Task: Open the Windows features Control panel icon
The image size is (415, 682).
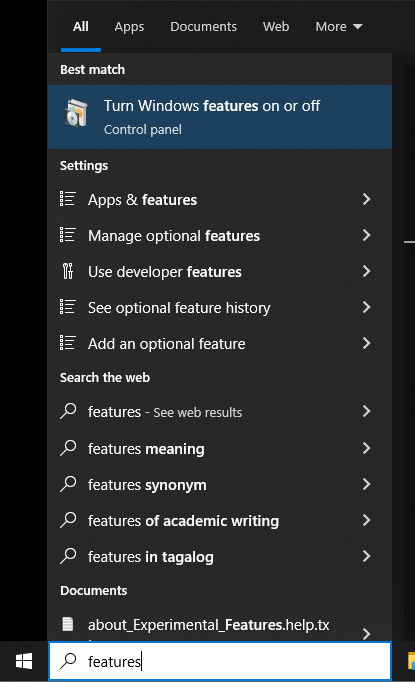Action: point(76,113)
